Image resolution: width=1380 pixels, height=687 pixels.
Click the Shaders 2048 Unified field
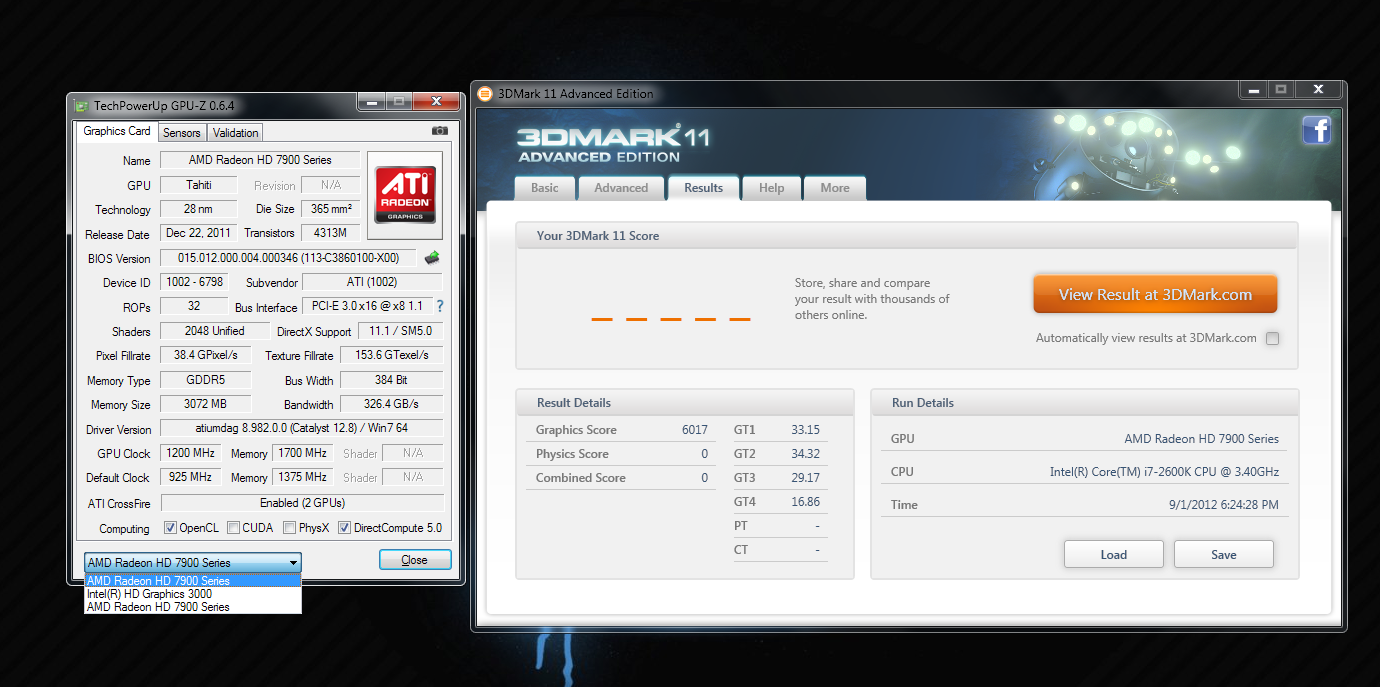click(x=215, y=331)
